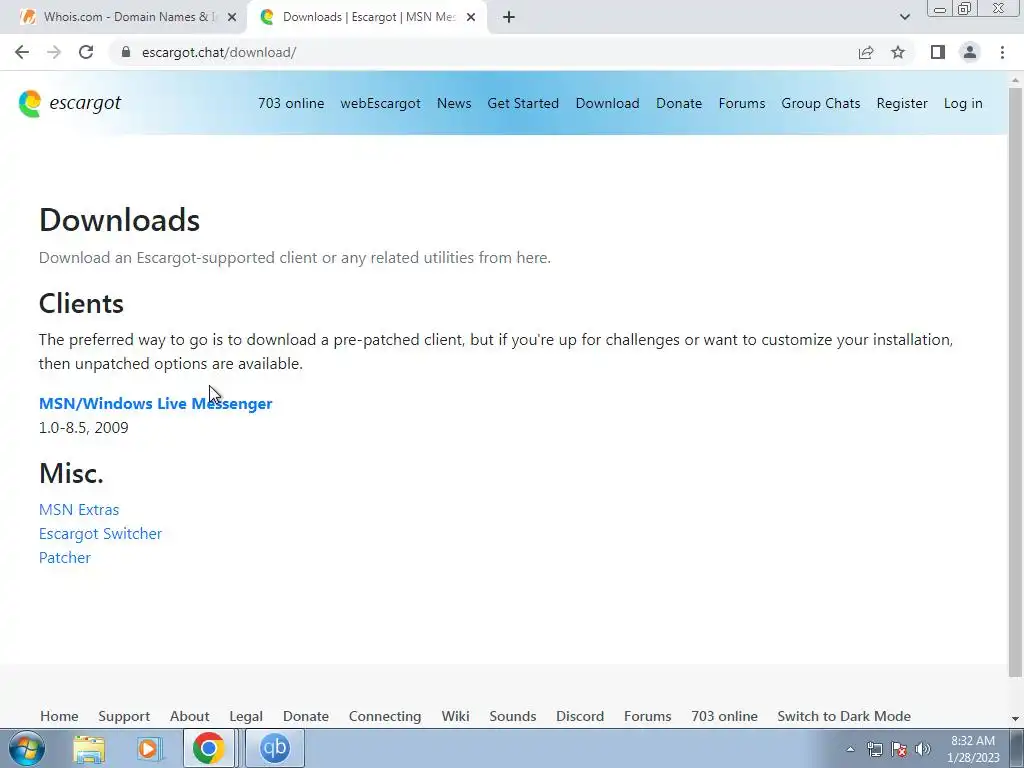This screenshot has height=768, width=1024.
Task: Click Register in the top navigation
Action: click(x=902, y=103)
